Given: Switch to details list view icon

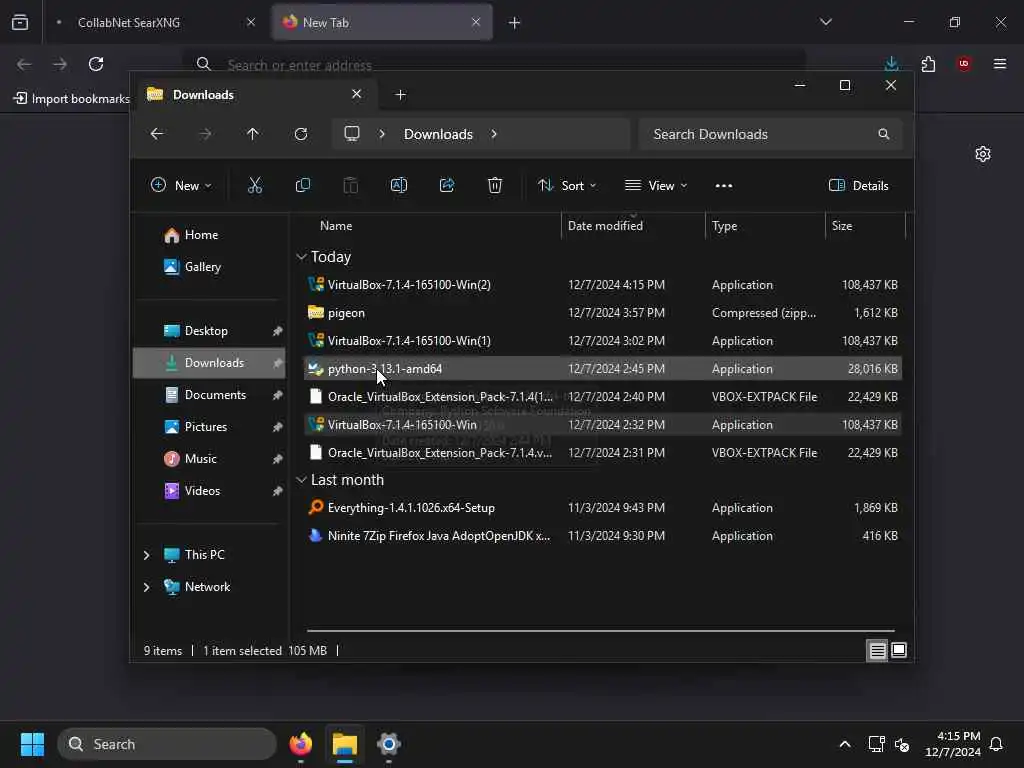Looking at the screenshot, I should tap(877, 650).
